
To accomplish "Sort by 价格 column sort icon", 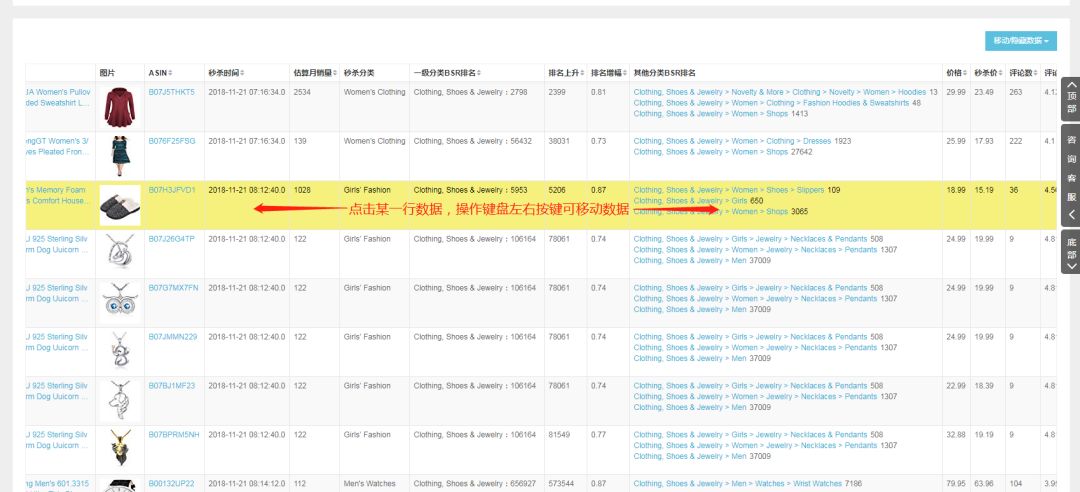I will (964, 73).
